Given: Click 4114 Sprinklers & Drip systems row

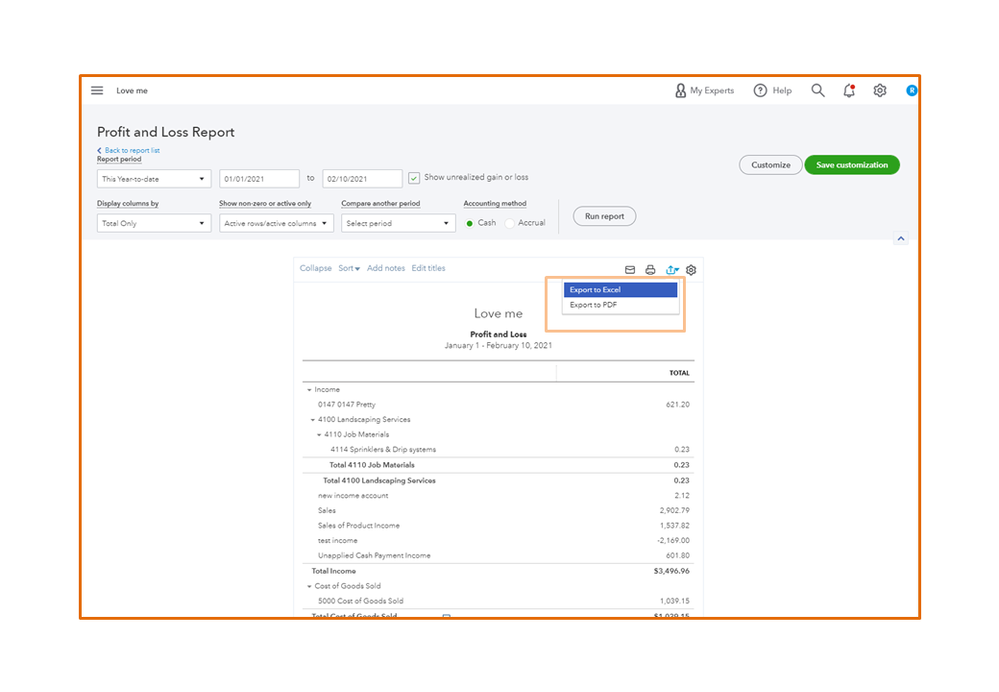Looking at the screenshot, I should pyautogui.click(x=498, y=450).
